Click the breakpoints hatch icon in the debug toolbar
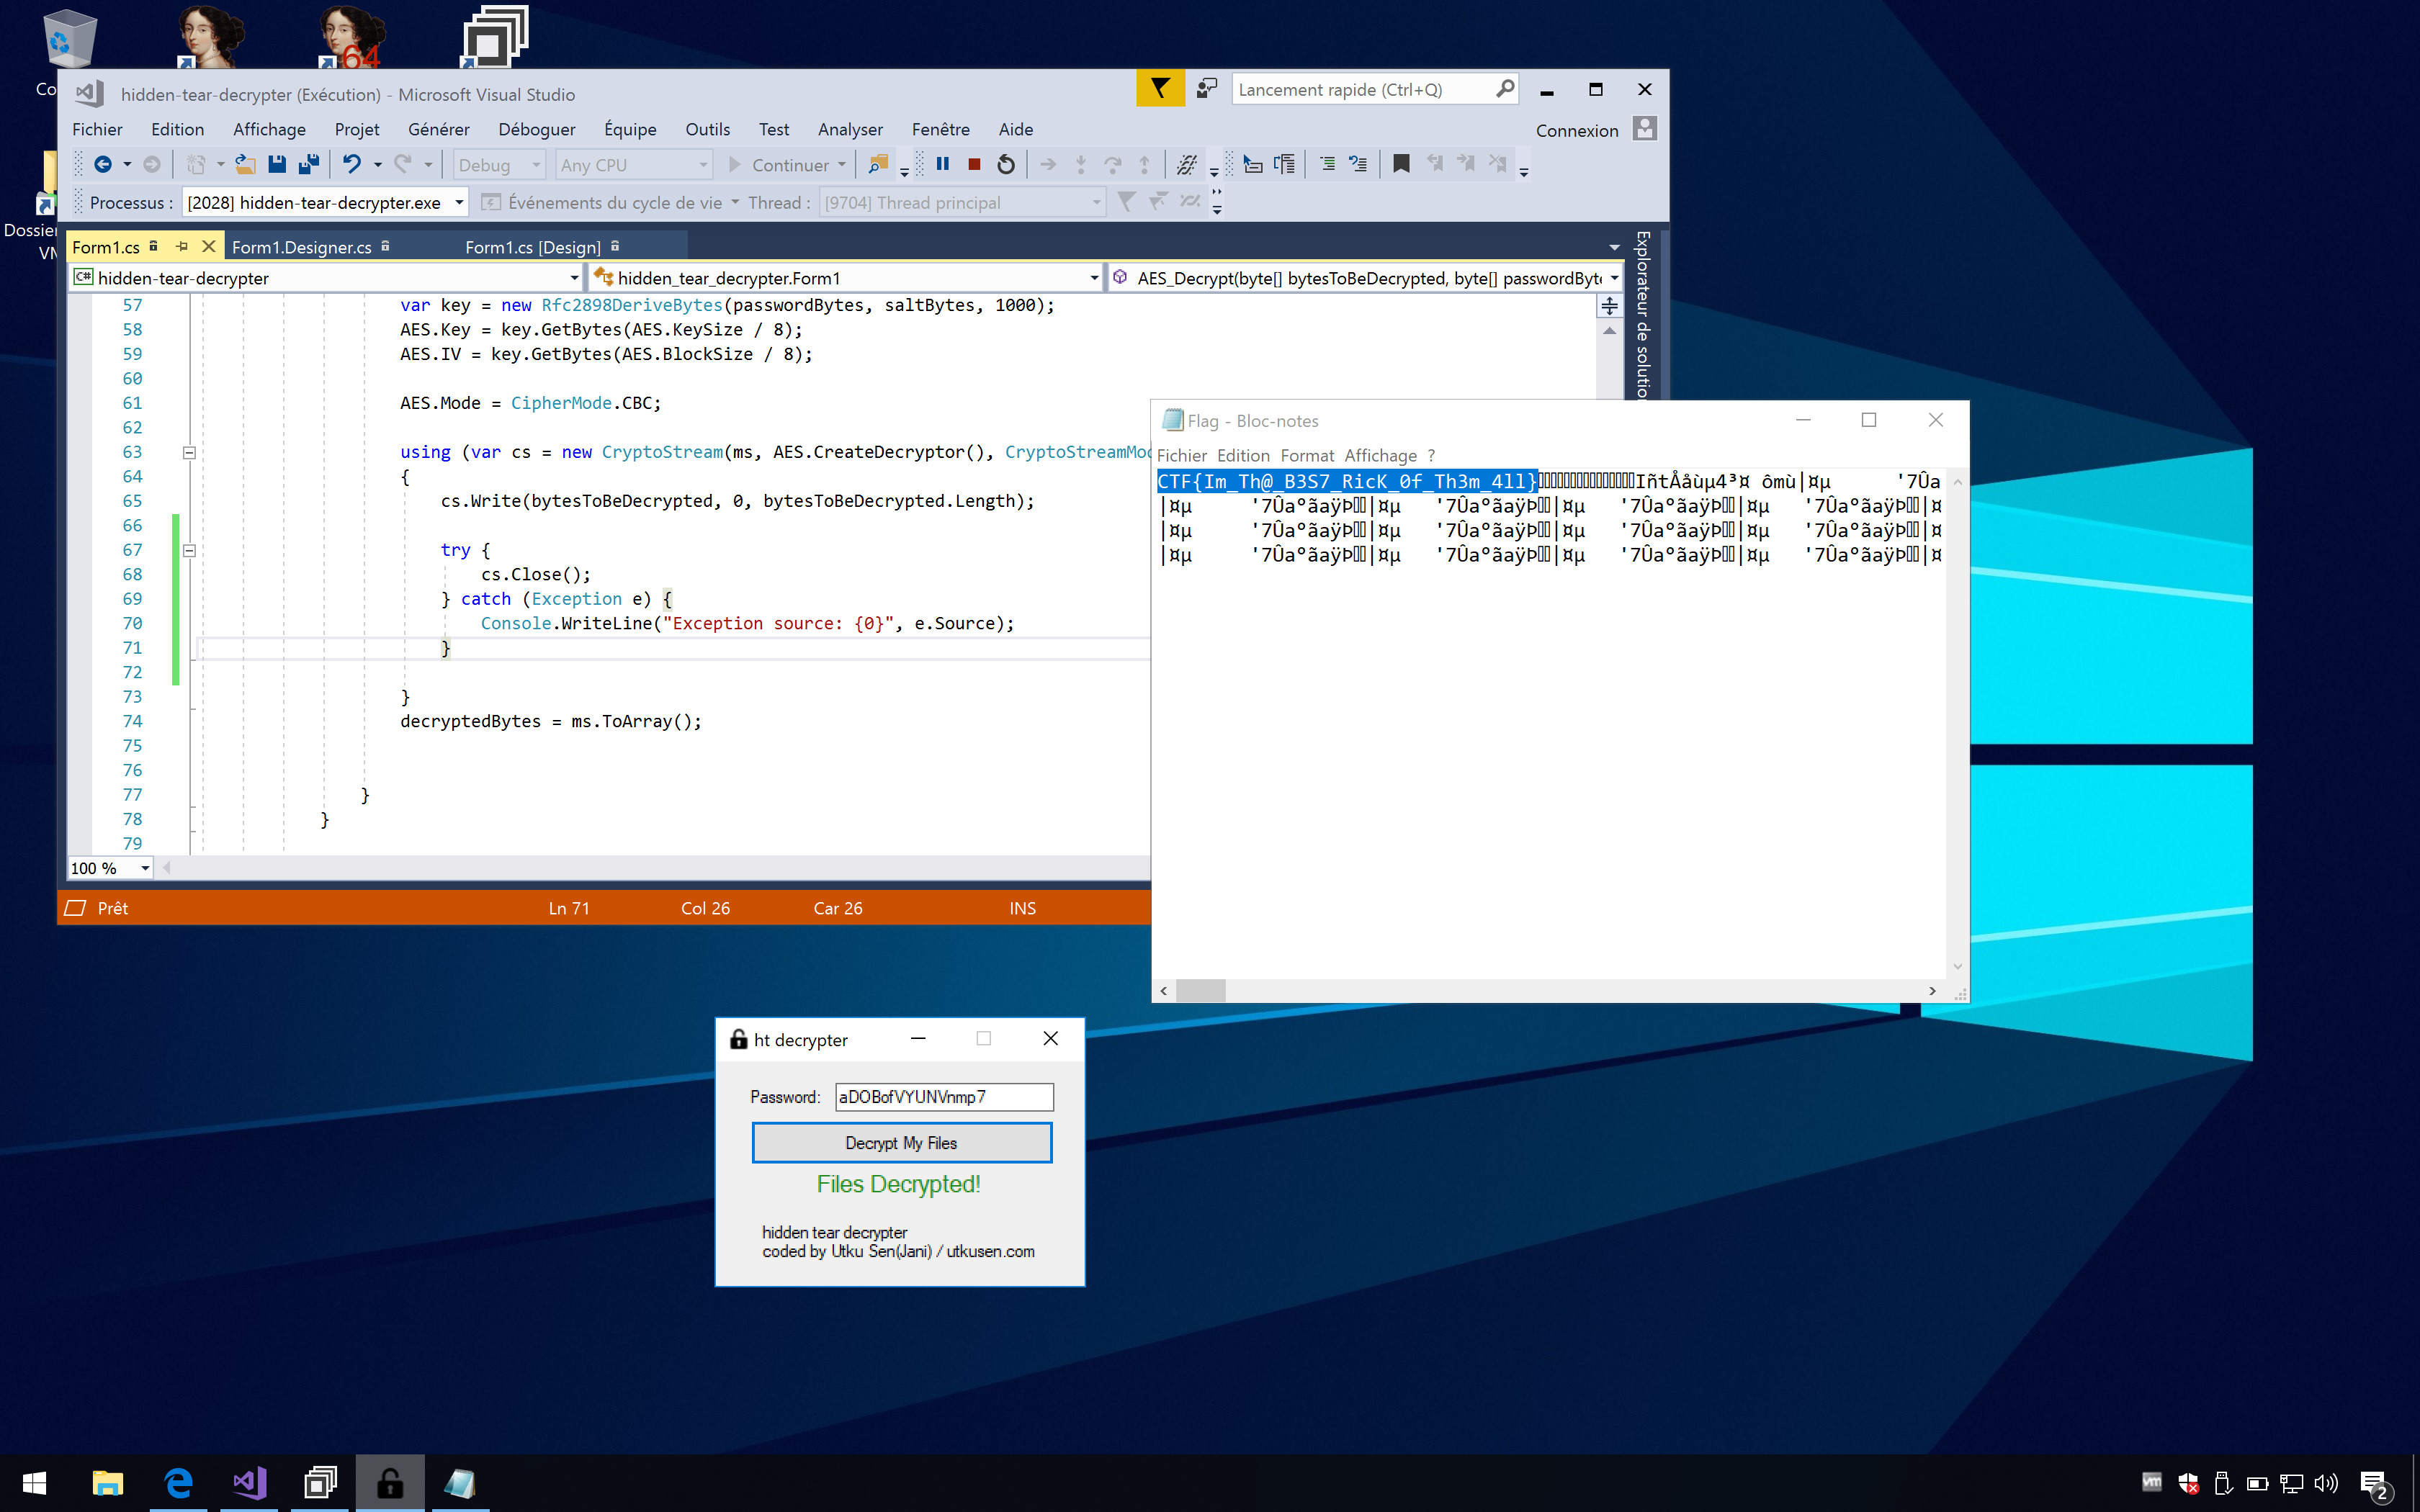The image size is (2420, 1512). pos(1187,164)
